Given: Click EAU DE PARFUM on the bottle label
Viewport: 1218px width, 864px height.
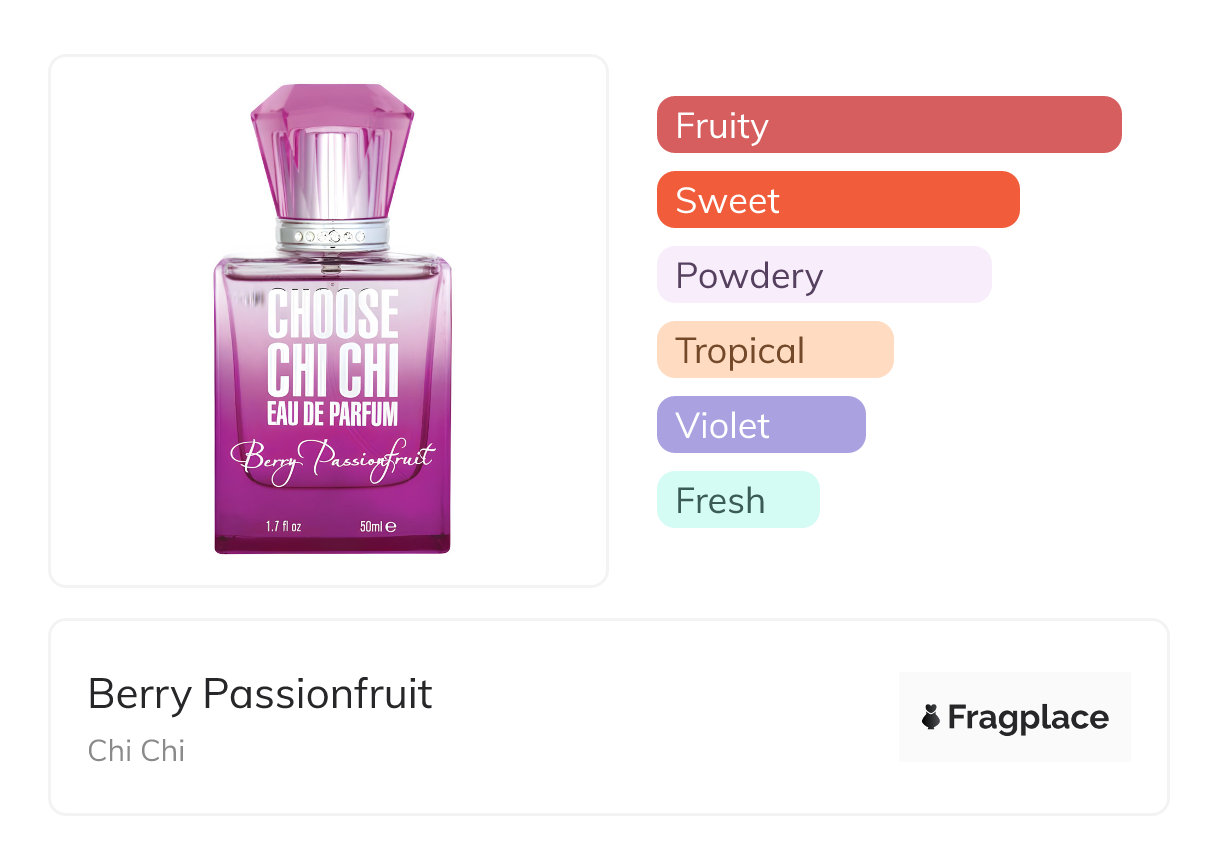Looking at the screenshot, I should pyautogui.click(x=332, y=413).
